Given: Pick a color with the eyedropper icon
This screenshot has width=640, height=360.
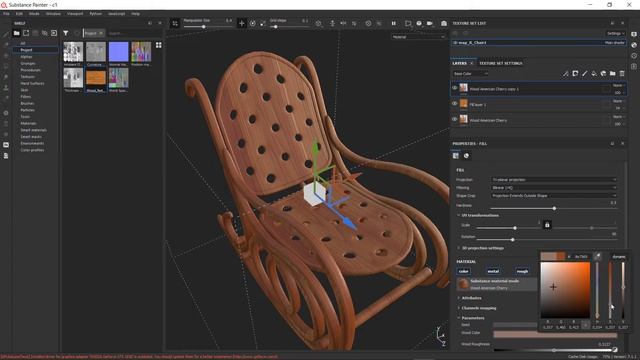Looking at the screenshot, I should [597, 256].
